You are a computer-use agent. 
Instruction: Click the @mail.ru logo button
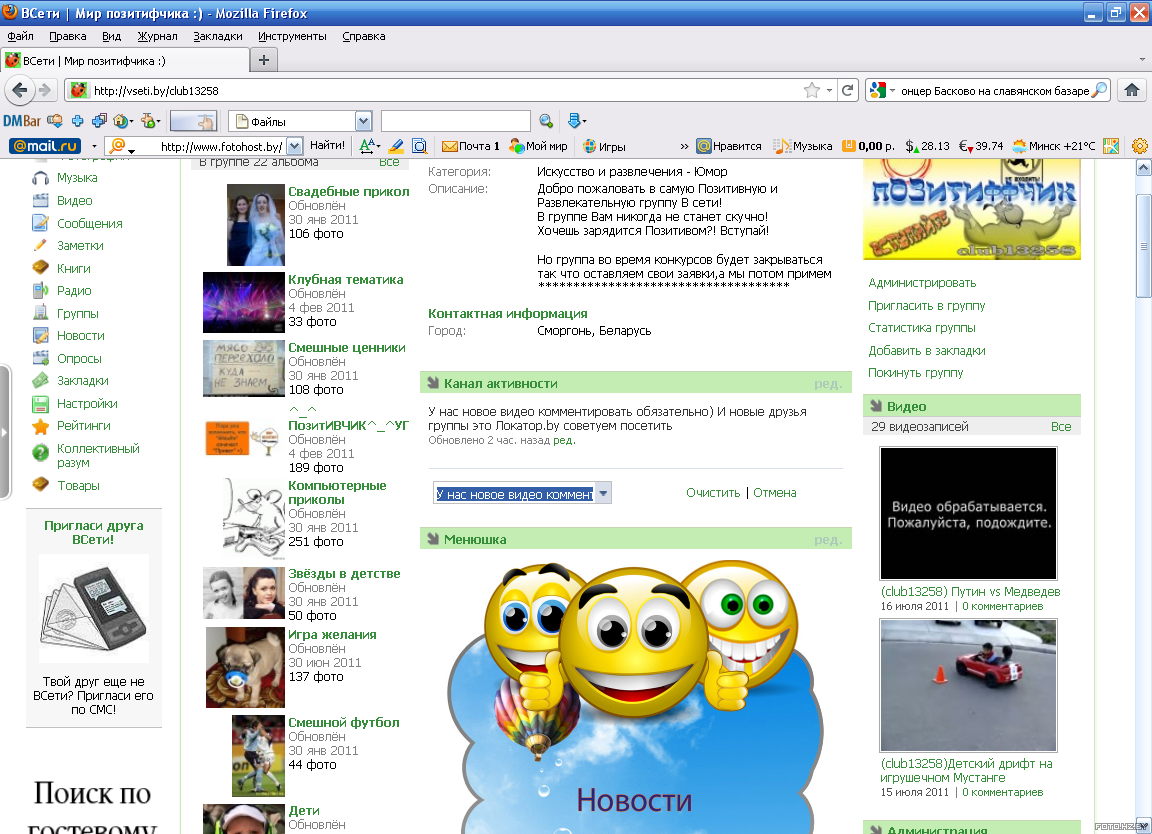[x=45, y=145]
